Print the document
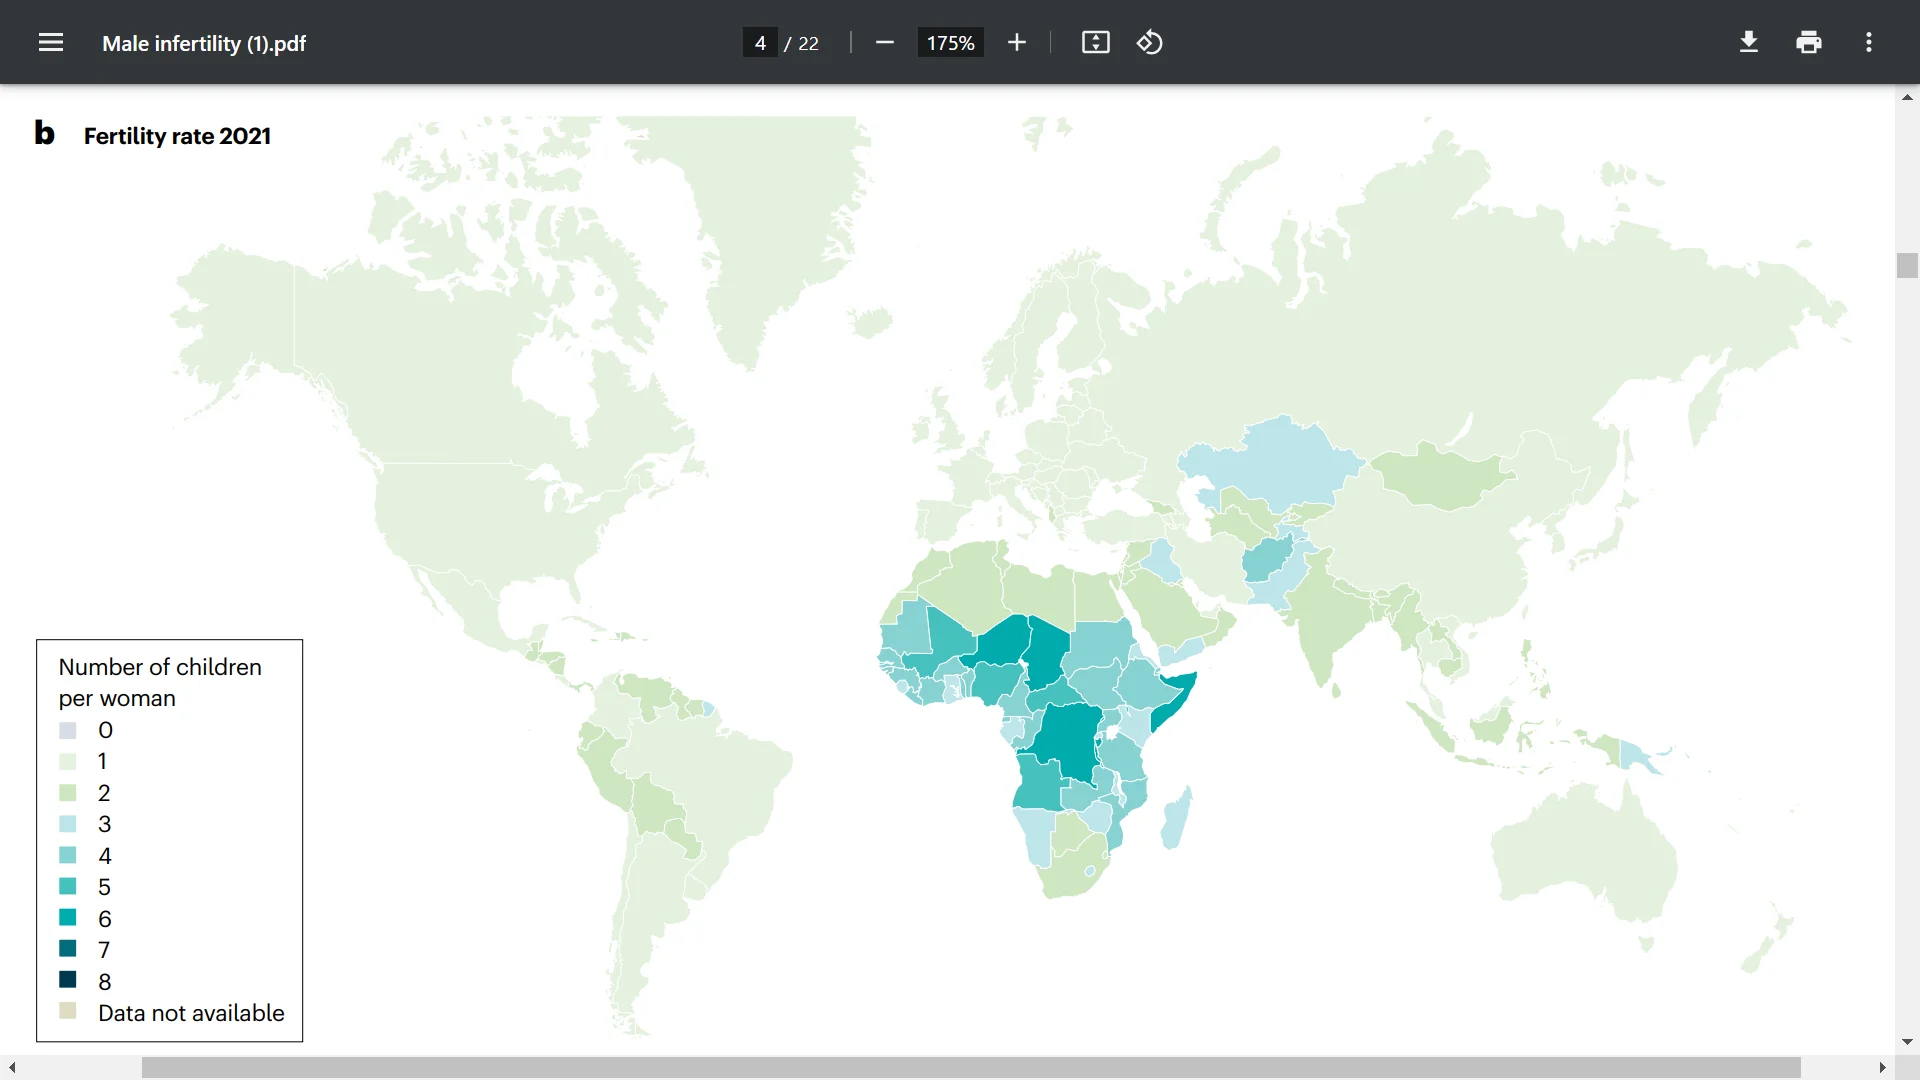 (x=1809, y=43)
